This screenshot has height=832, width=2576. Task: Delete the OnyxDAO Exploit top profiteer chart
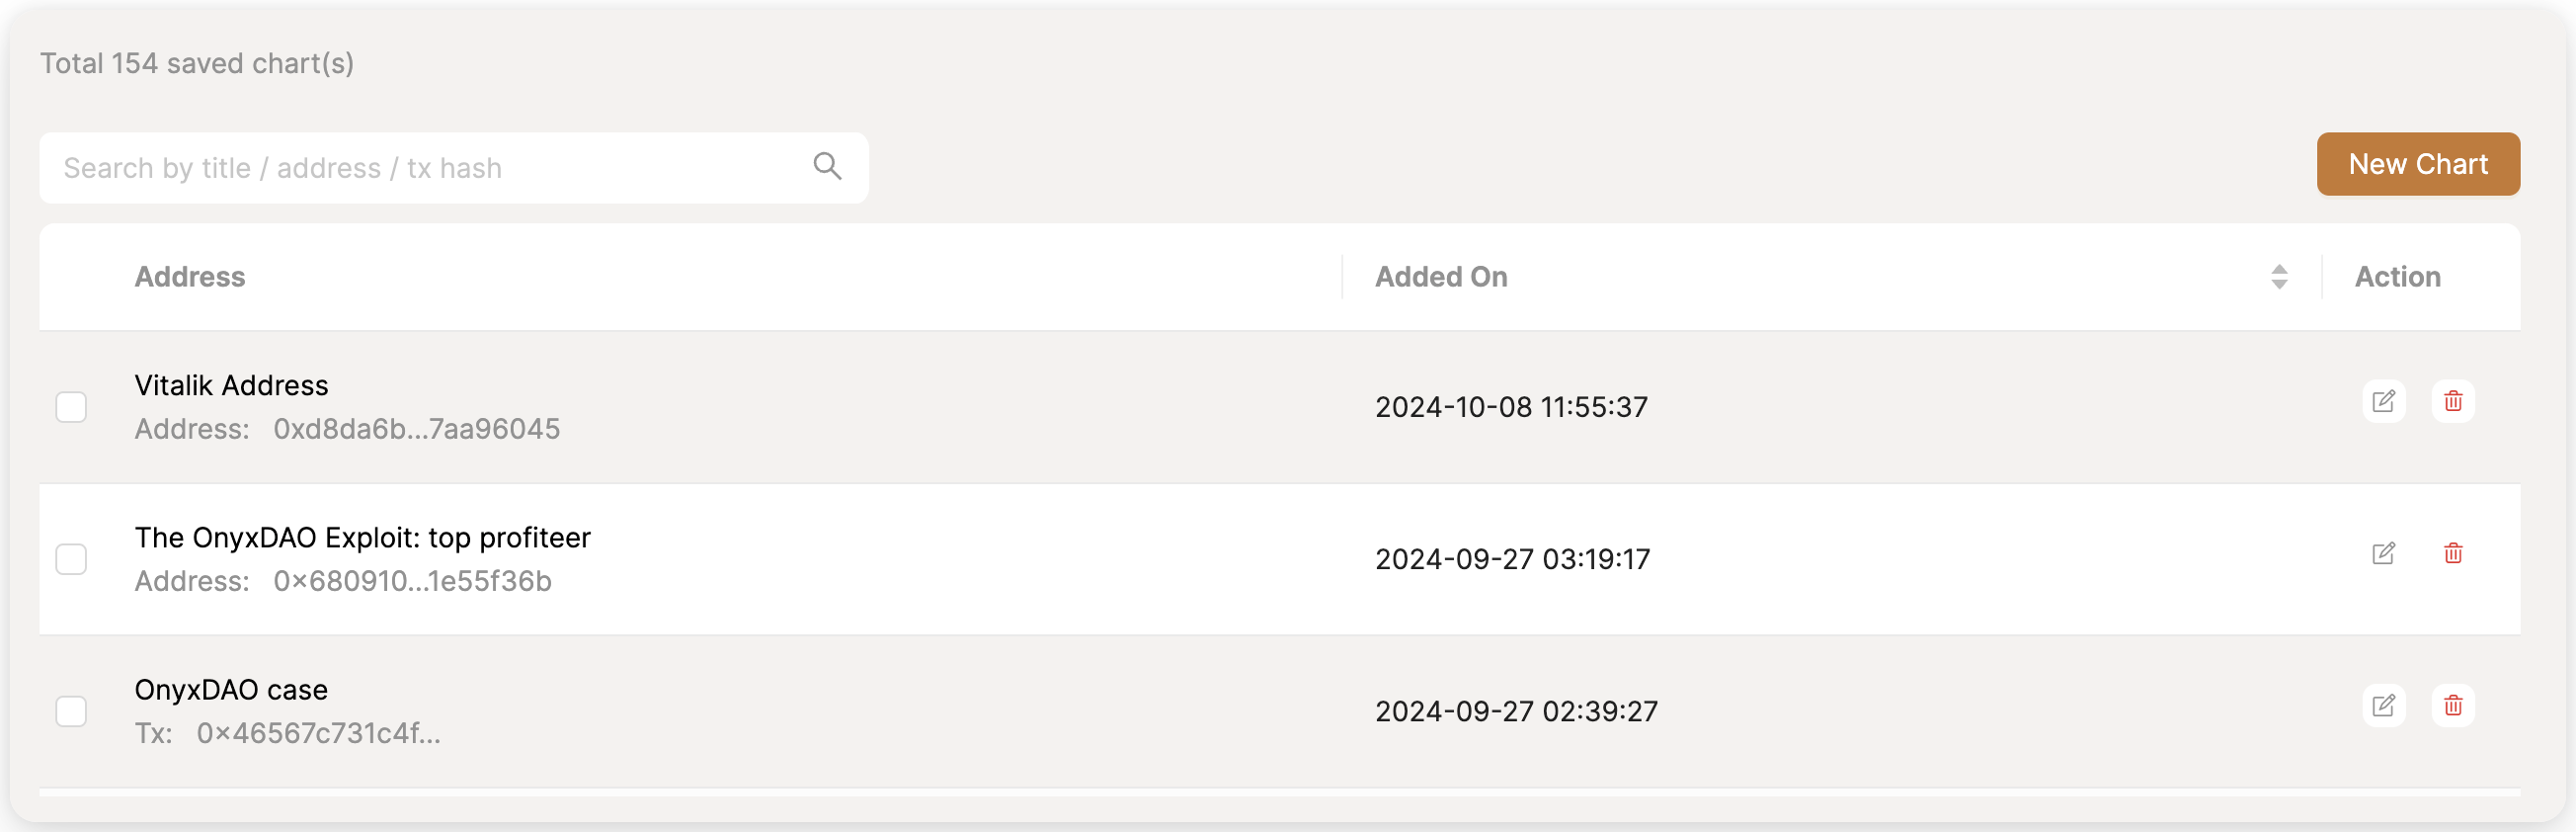coord(2452,553)
